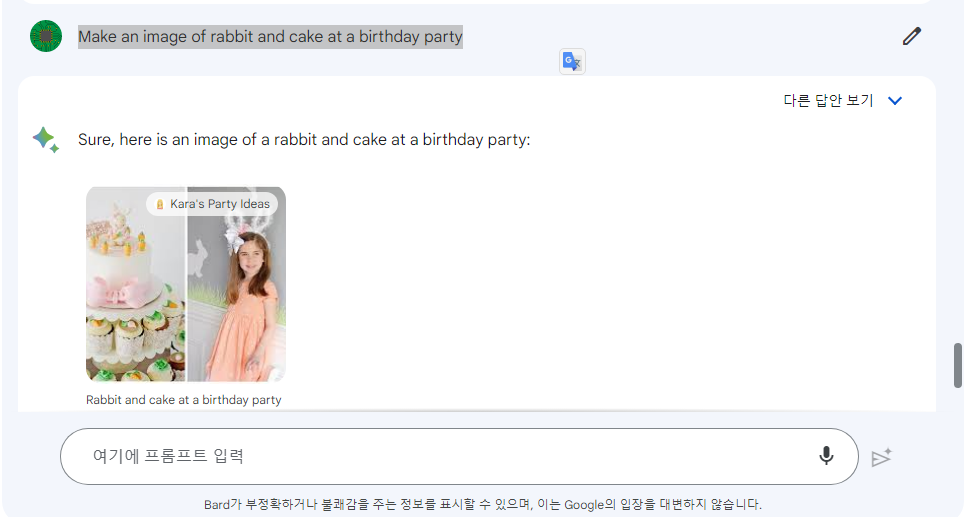Open the rabbit cake party thumbnail image
The height and width of the screenshot is (517, 966).
click(x=186, y=284)
